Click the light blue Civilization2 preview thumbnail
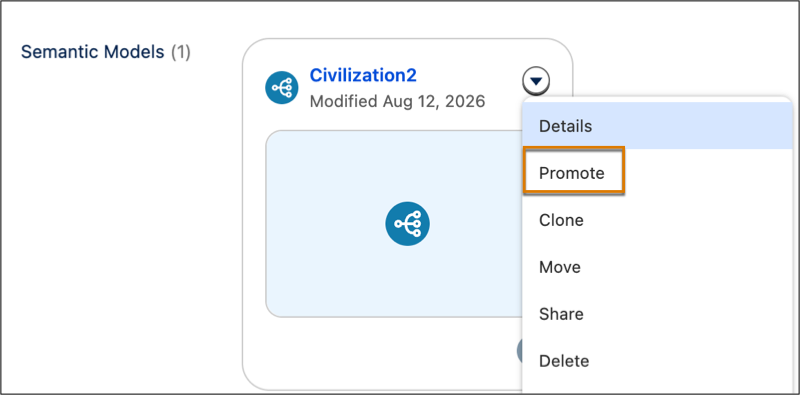Screen dimensions: 800x395 coord(393,224)
